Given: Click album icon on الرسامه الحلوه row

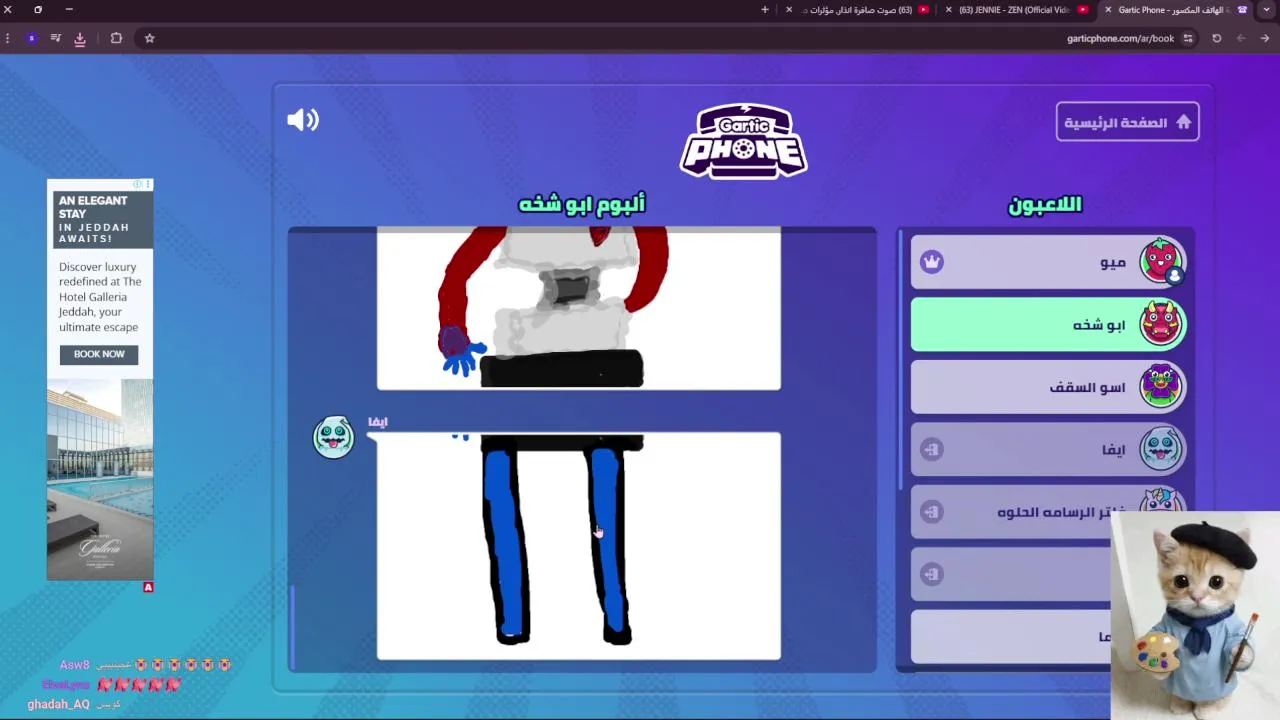Looking at the screenshot, I should [x=932, y=512].
